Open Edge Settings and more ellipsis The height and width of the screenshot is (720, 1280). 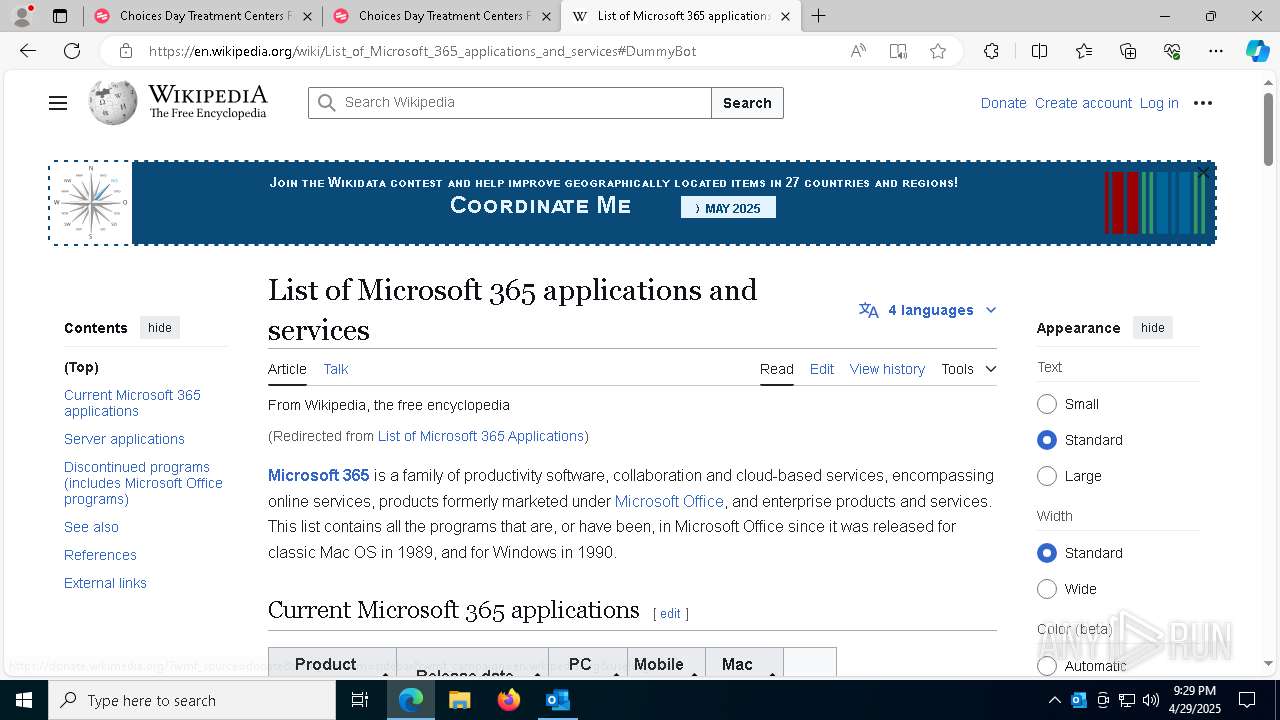point(1216,51)
